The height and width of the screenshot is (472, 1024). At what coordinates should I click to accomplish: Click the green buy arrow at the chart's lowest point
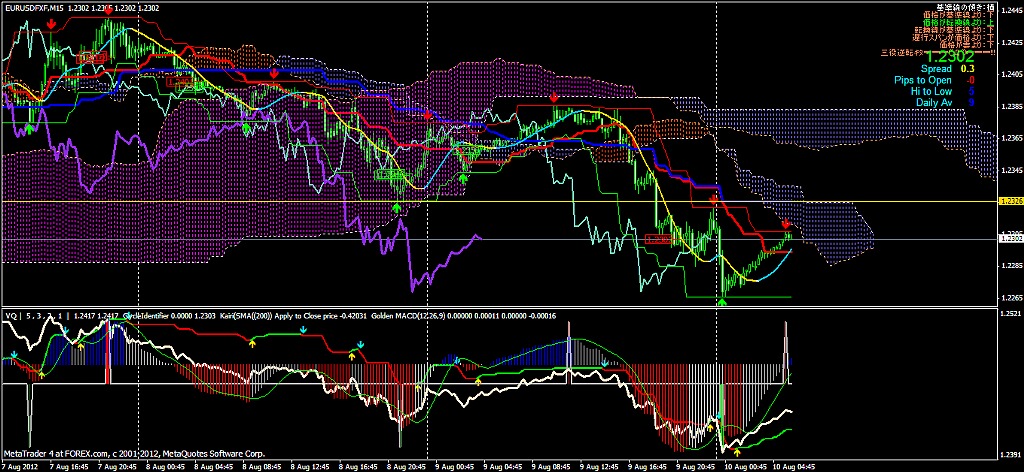[722, 298]
